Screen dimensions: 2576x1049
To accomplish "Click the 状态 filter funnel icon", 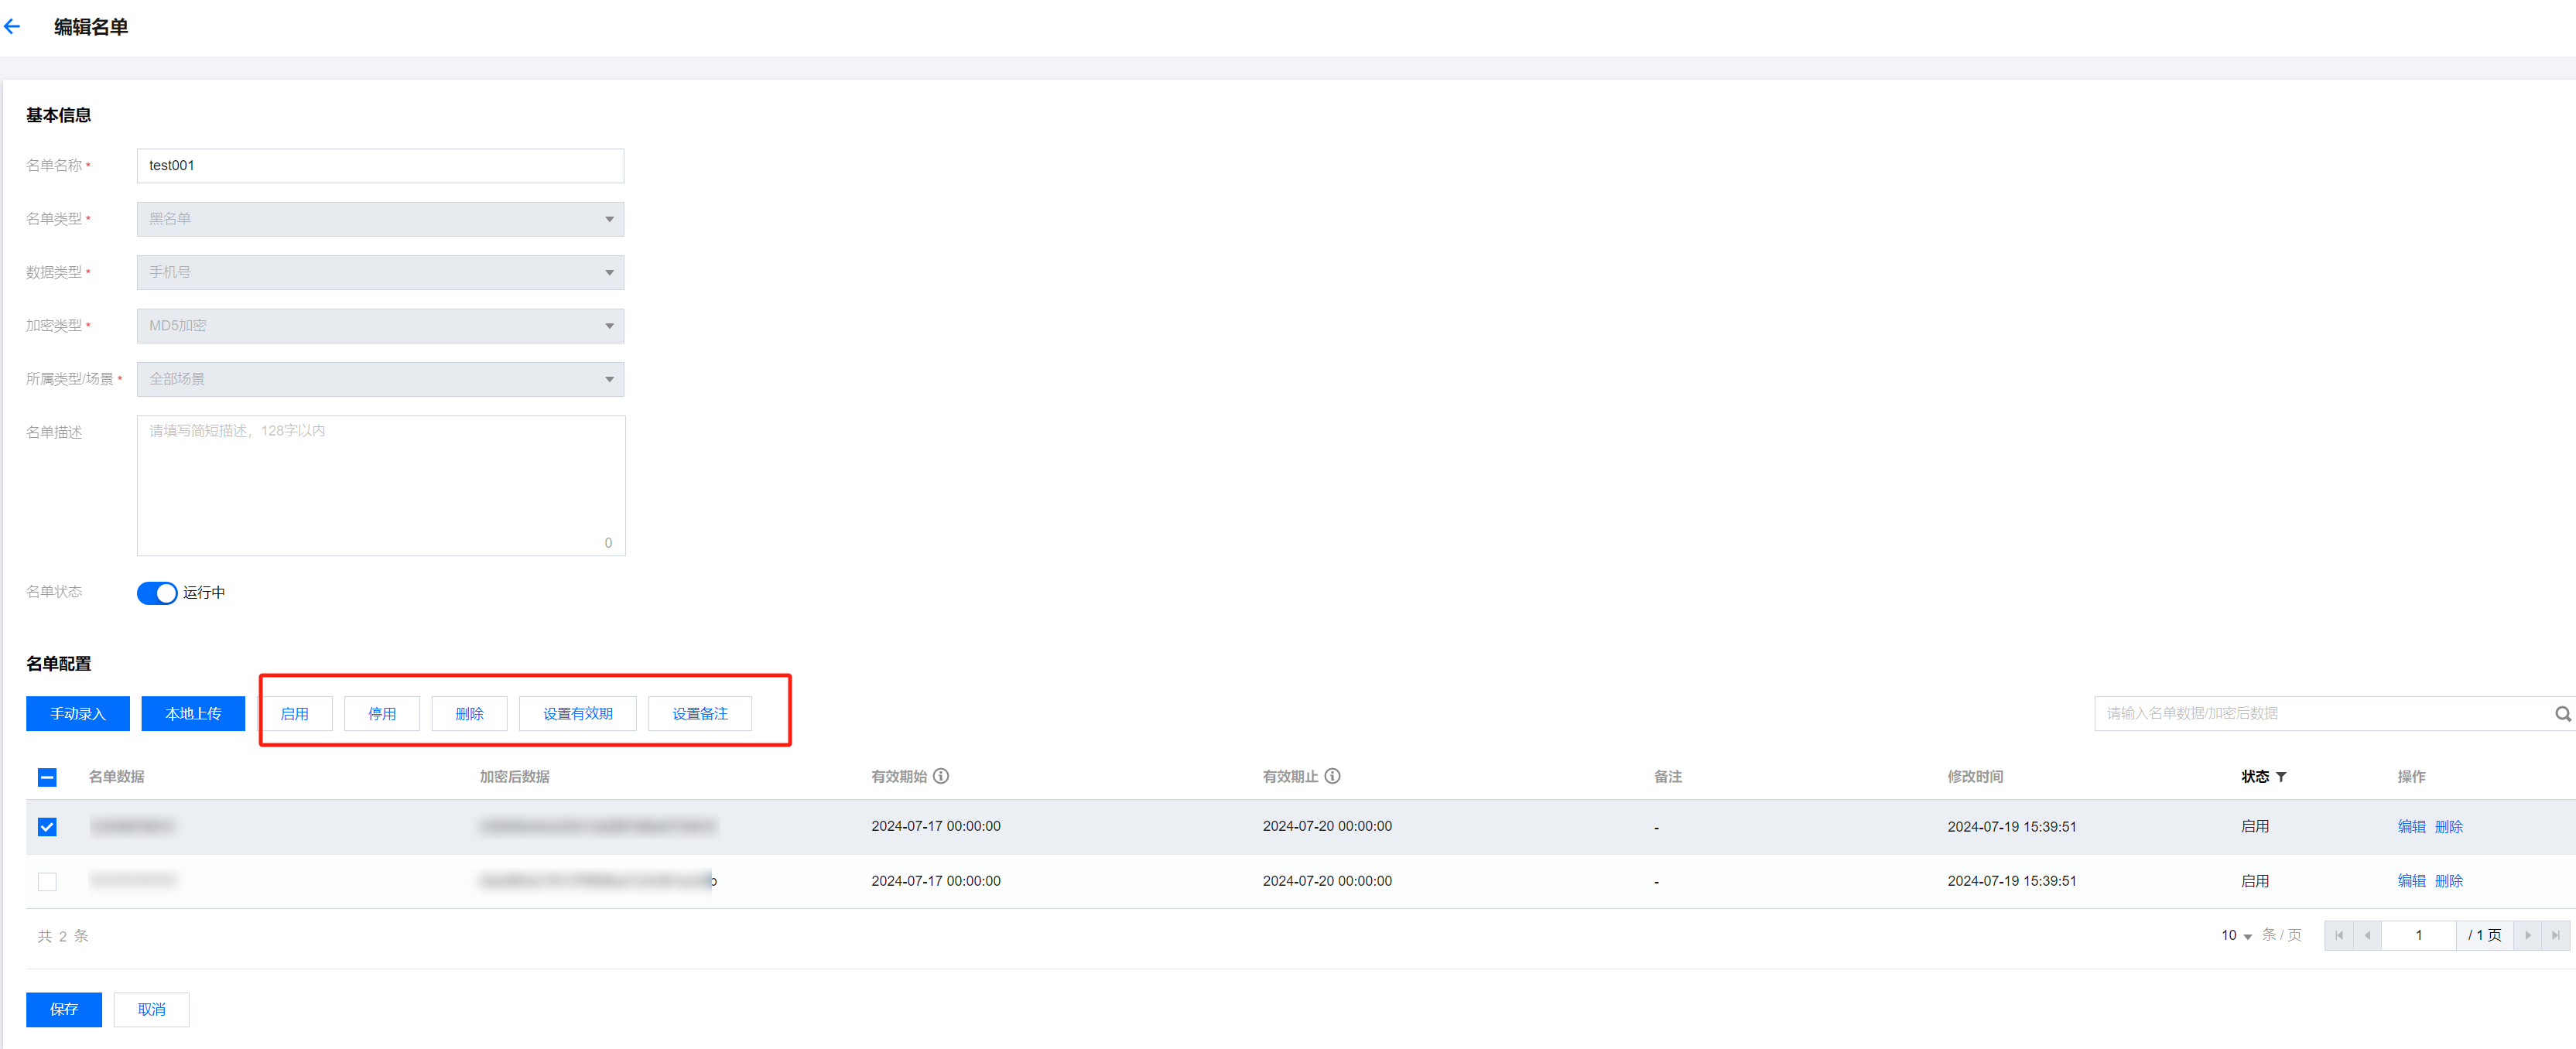I will [2281, 777].
